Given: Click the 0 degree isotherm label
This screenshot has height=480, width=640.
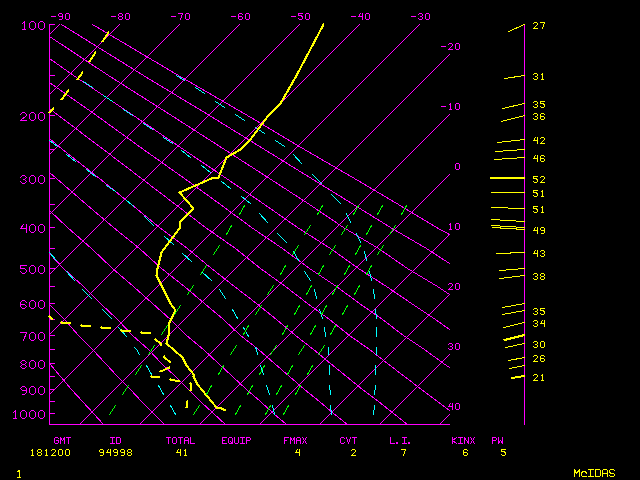Looking at the screenshot, I should point(456,167).
